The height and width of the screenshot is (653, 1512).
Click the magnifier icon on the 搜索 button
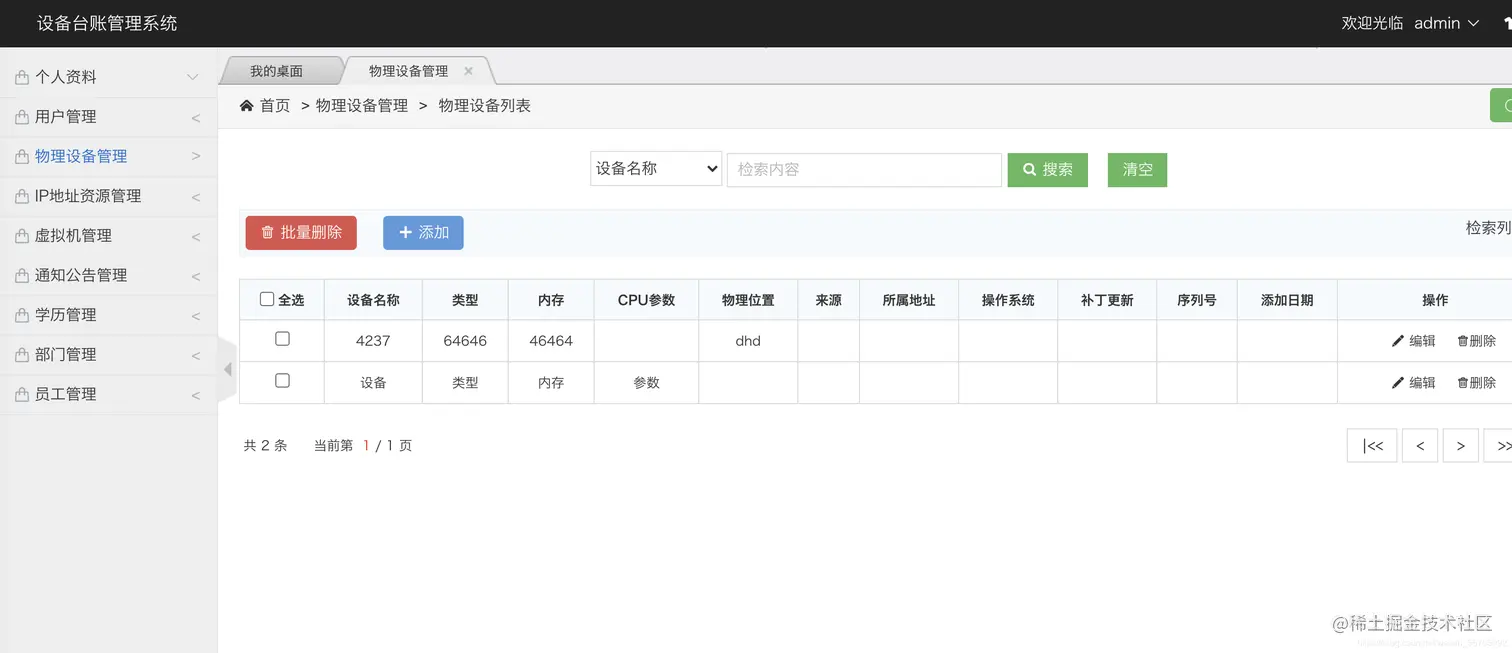[1030, 169]
